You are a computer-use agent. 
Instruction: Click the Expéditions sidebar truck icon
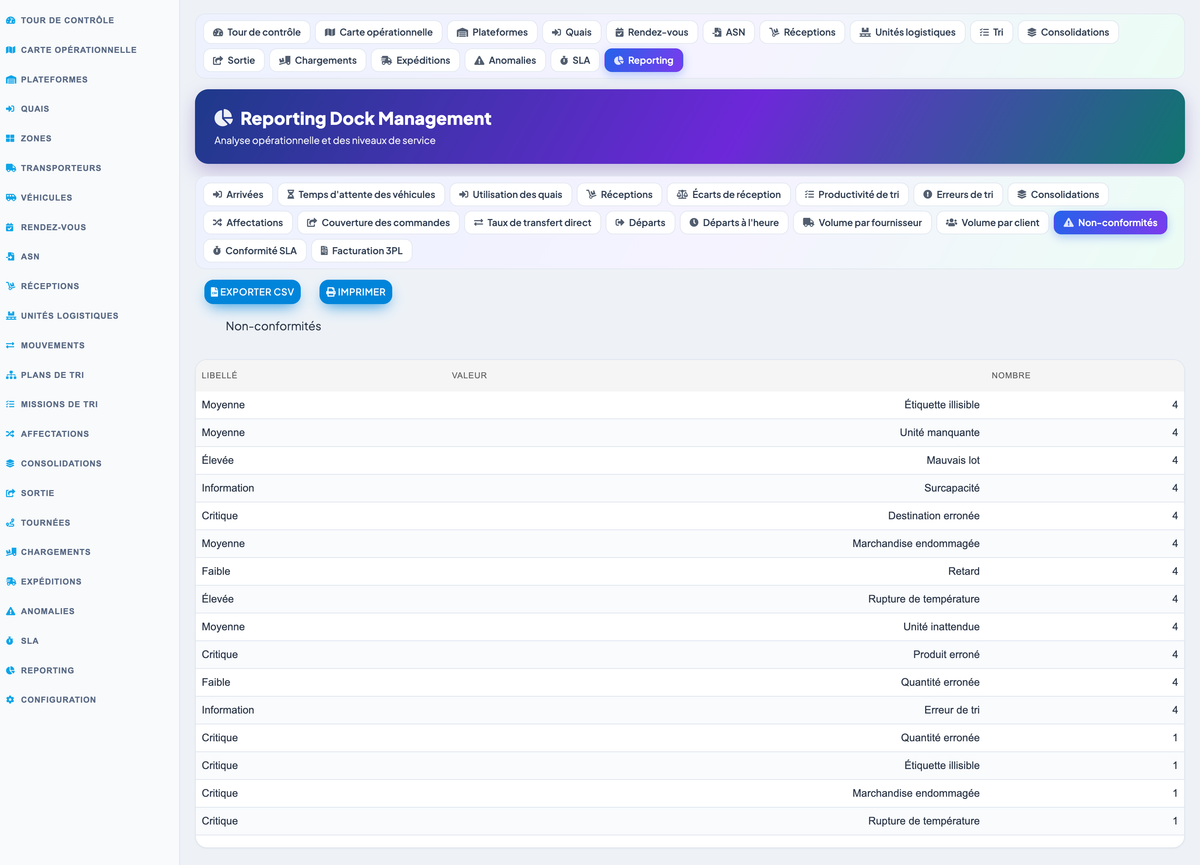click(x=10, y=581)
